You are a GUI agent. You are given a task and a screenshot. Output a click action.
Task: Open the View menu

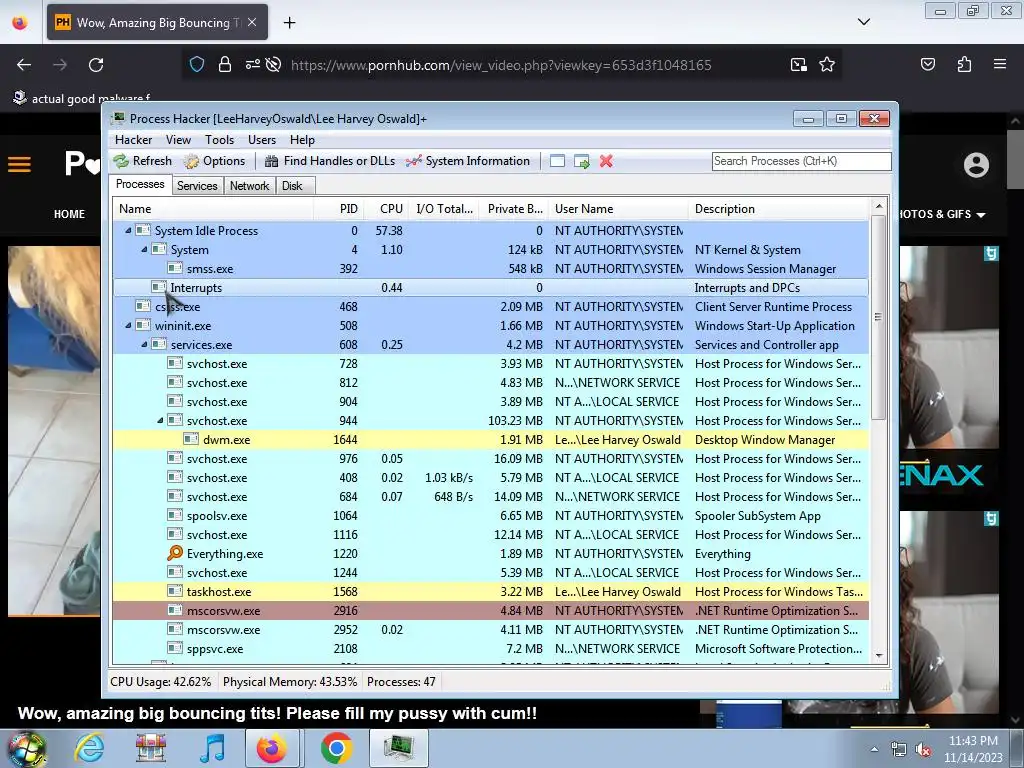(x=178, y=140)
